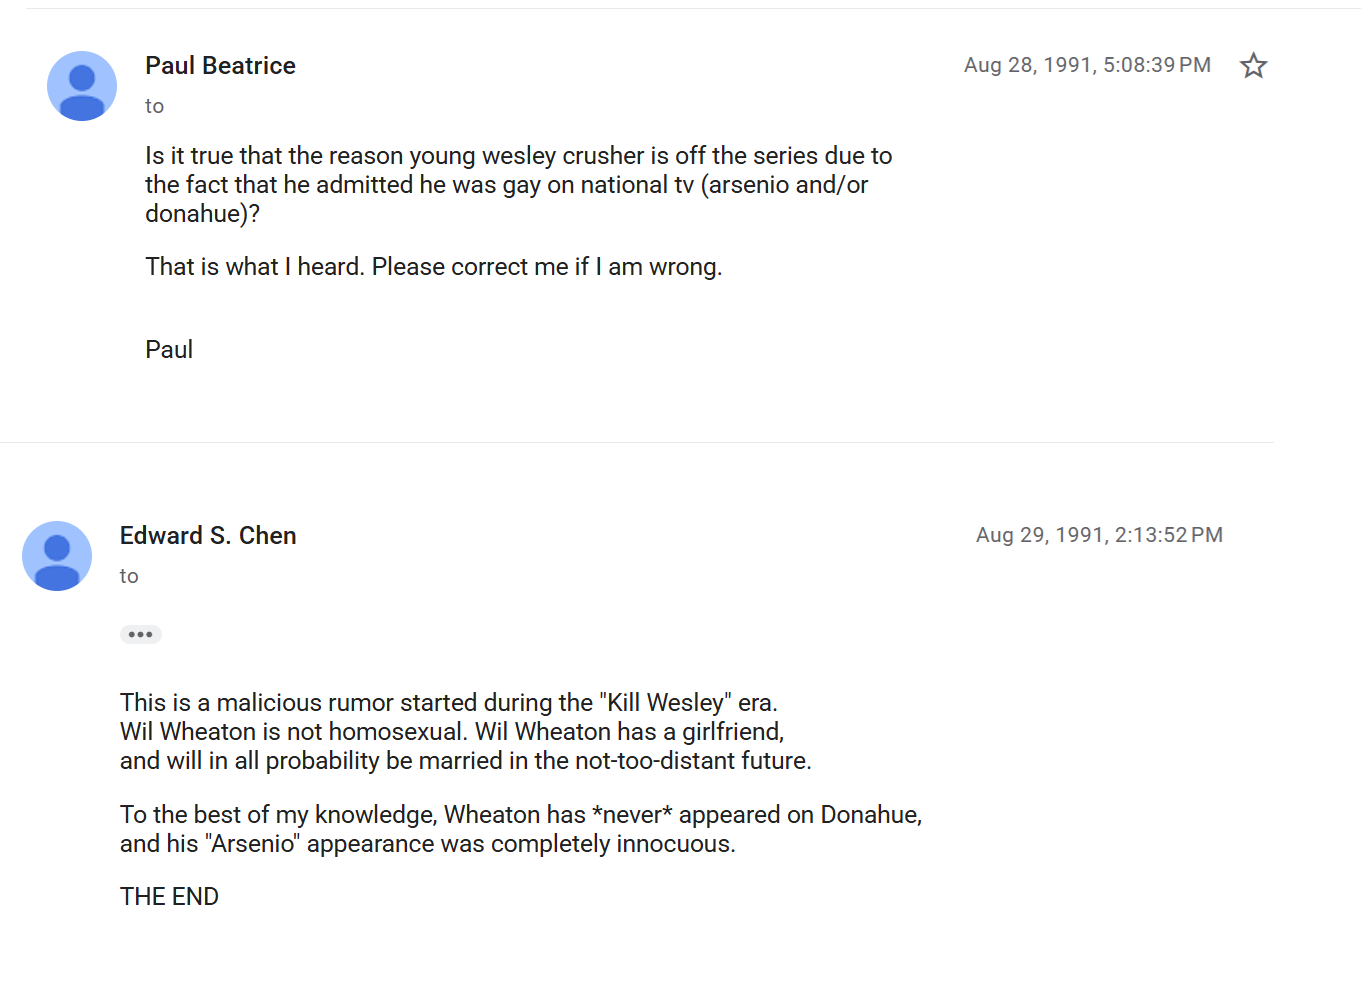Open sender name Edward S. Chen
1361x1001 pixels.
coord(208,536)
